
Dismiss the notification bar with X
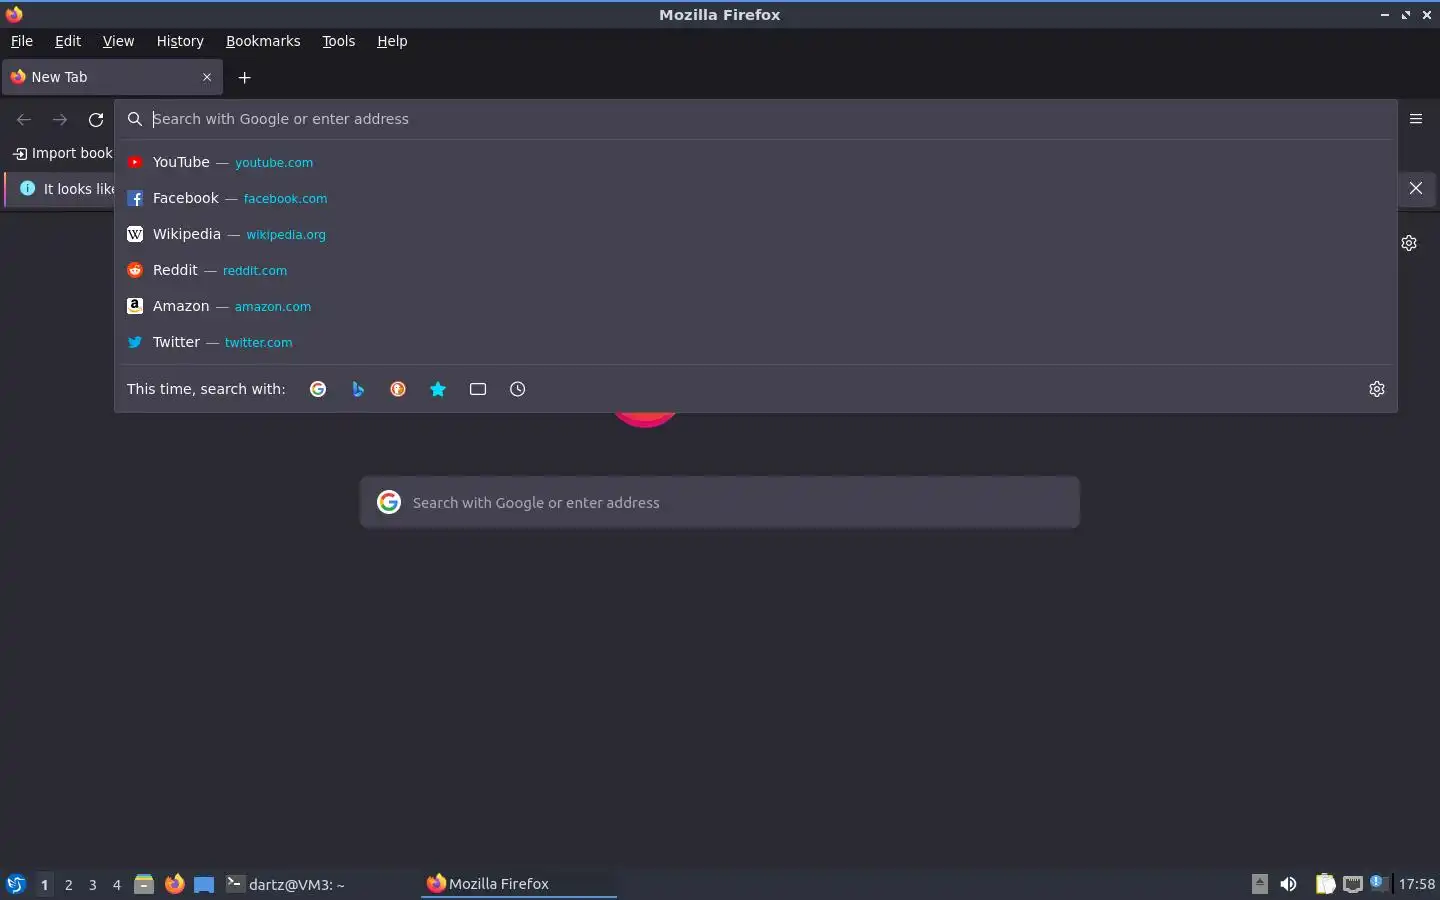coord(1416,188)
